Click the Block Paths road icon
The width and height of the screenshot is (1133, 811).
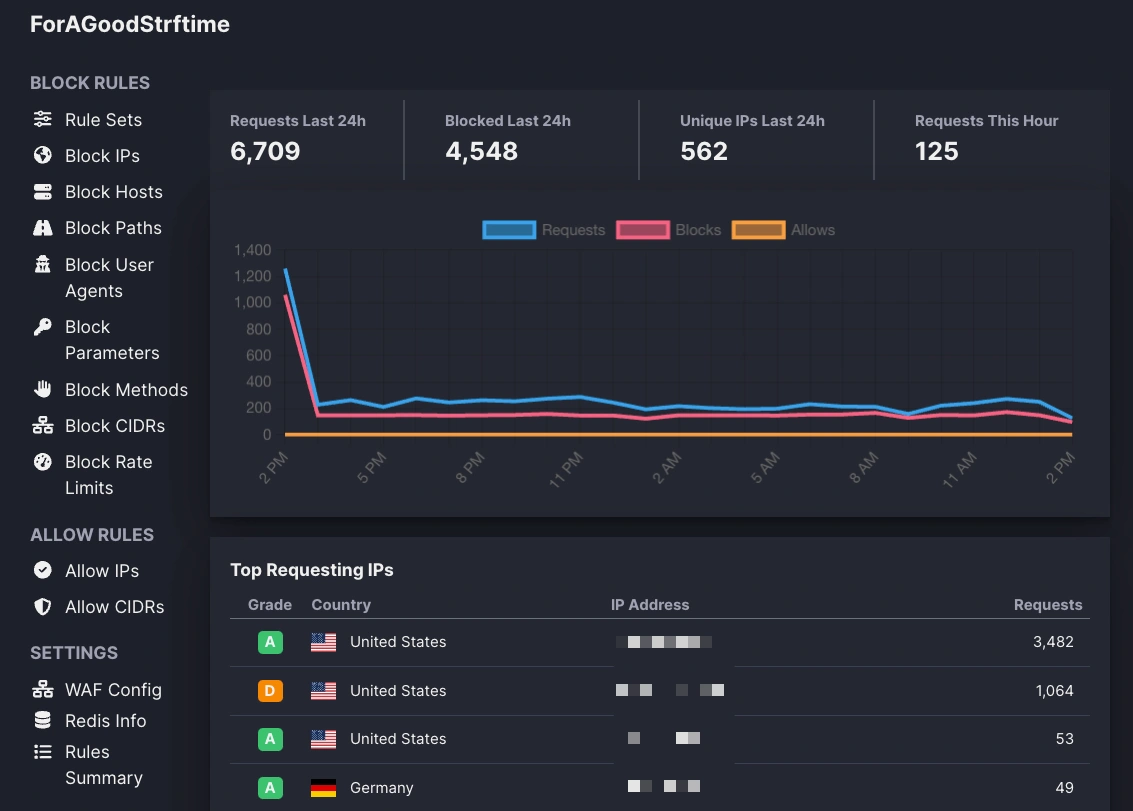[43, 228]
